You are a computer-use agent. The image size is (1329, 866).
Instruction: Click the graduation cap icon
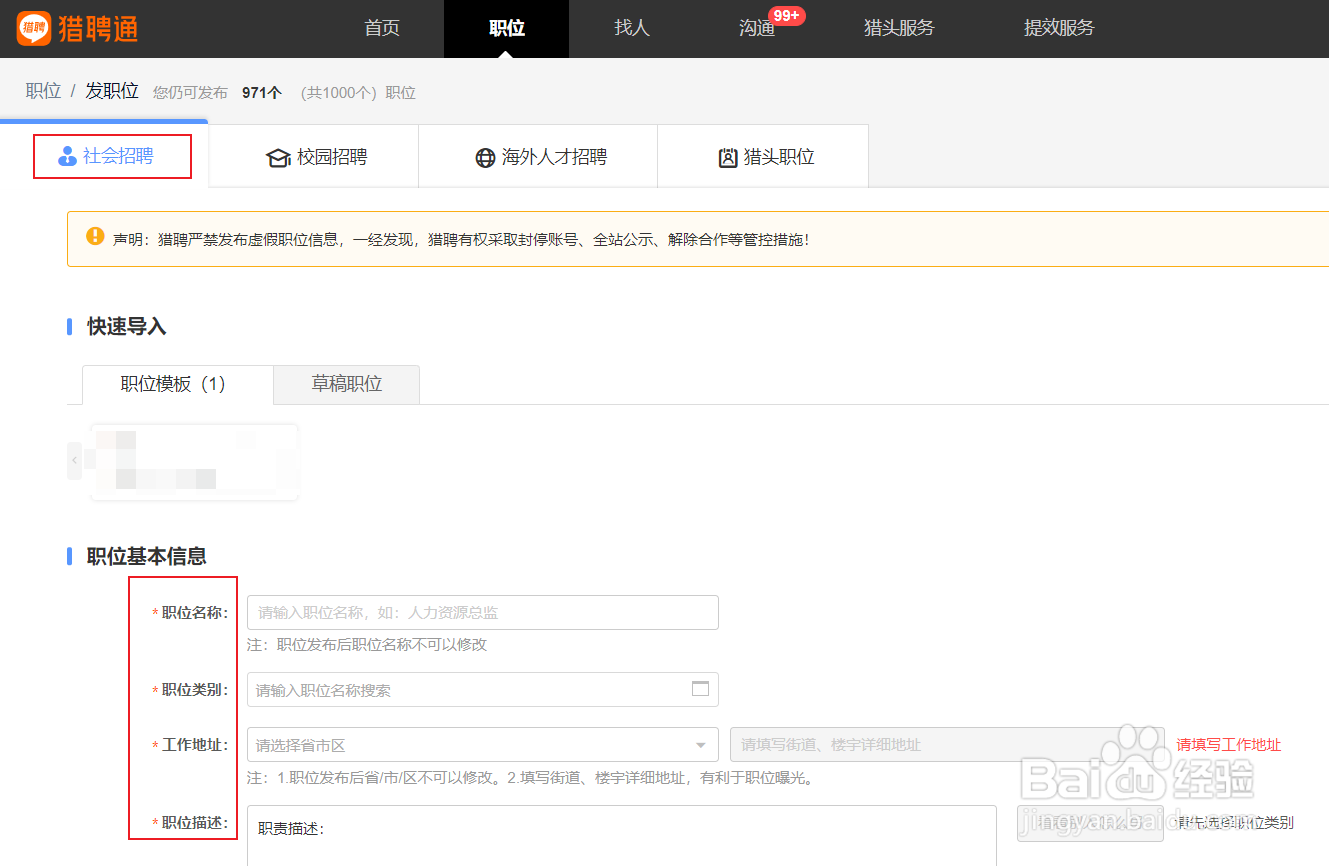click(x=278, y=158)
